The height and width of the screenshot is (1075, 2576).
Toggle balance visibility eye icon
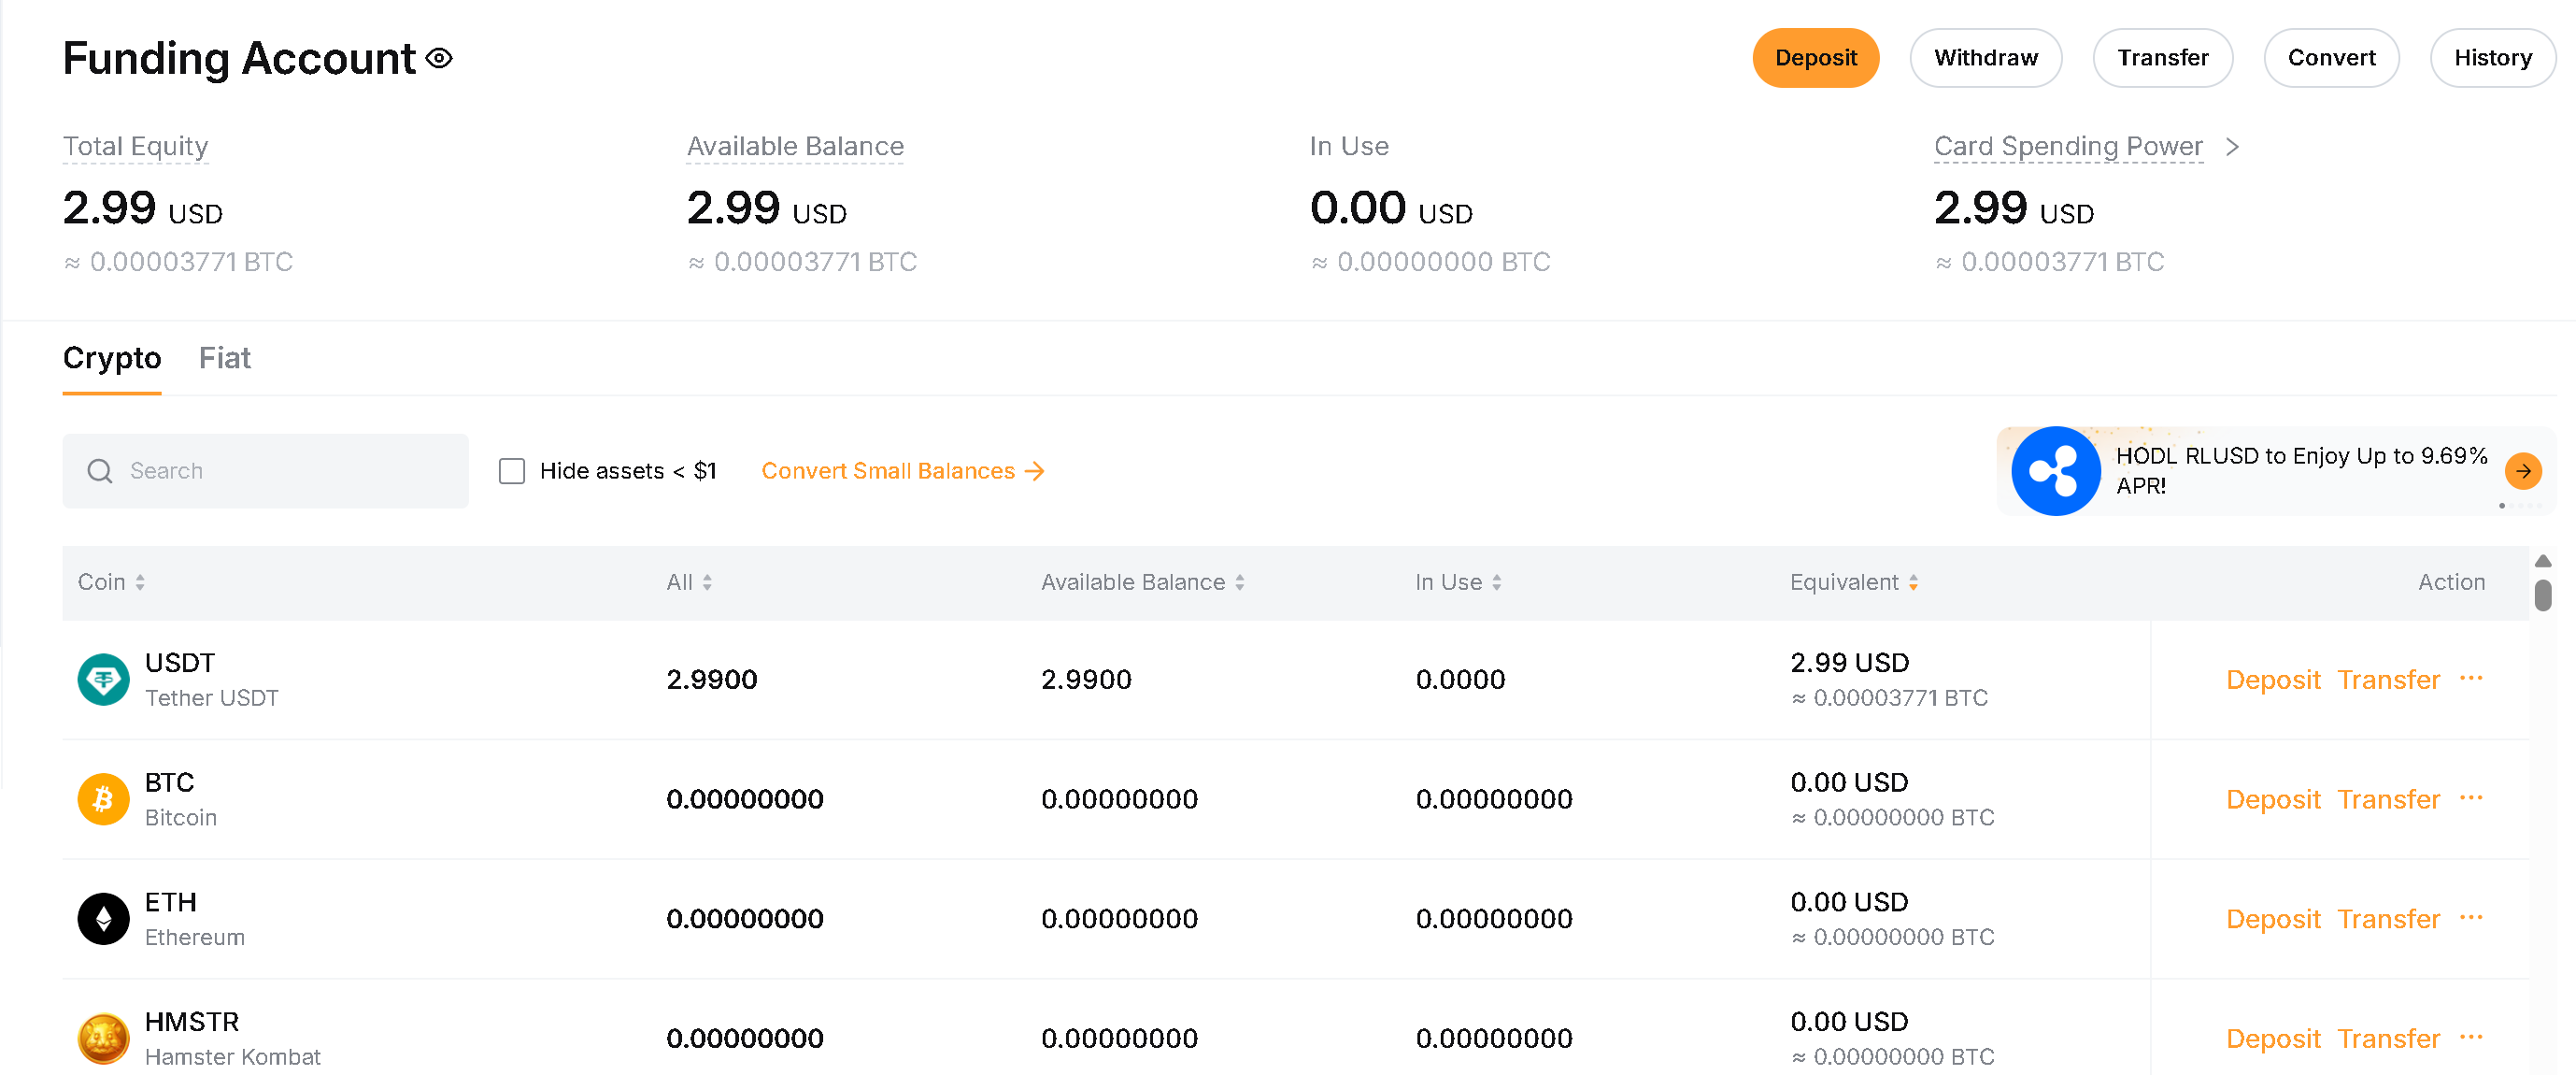(439, 59)
